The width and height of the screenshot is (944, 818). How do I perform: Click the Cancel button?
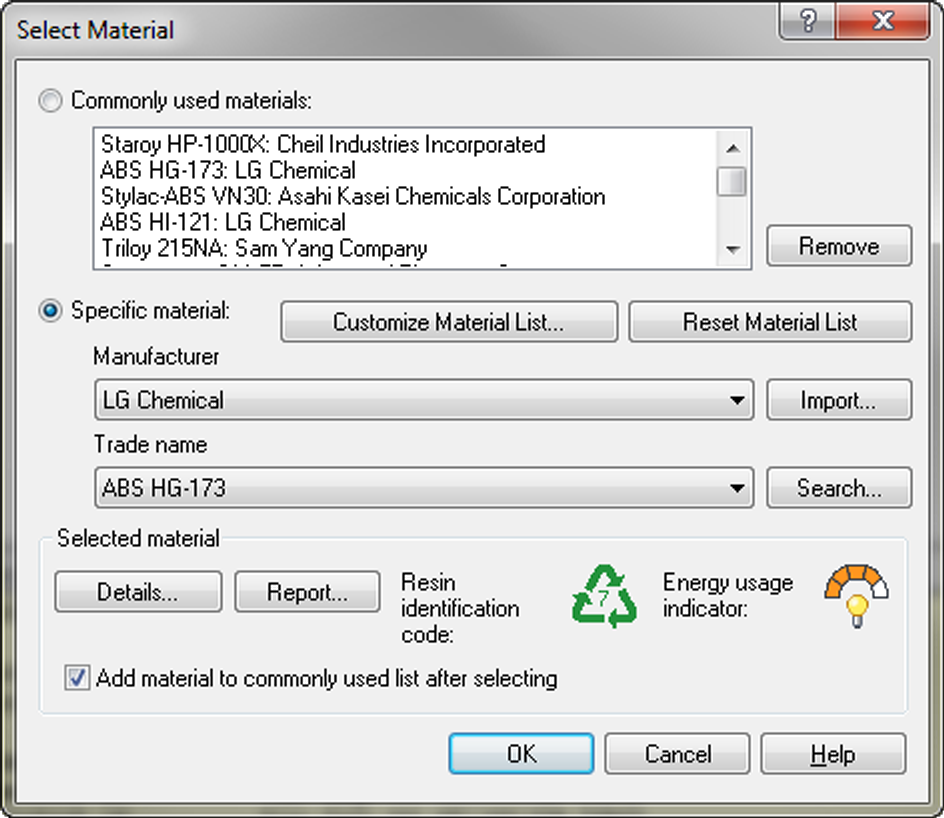[x=677, y=754]
